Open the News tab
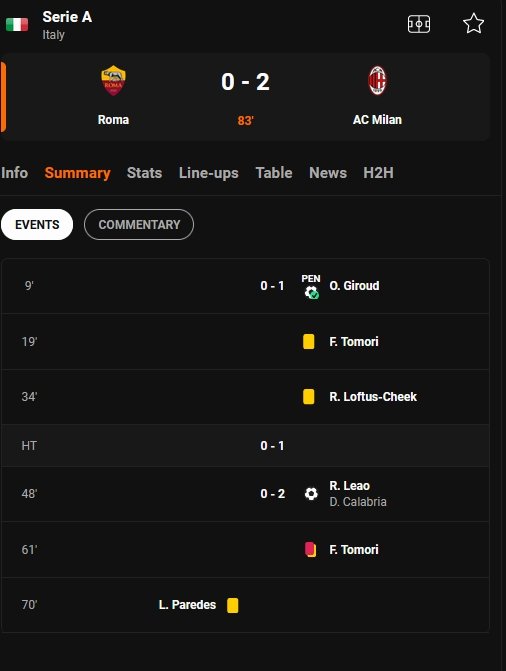Viewport: 506px width, 671px height. [328, 173]
